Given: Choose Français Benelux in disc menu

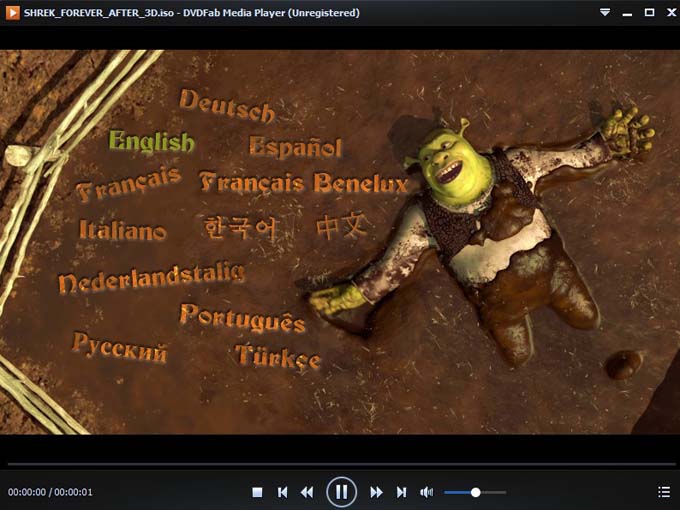Looking at the screenshot, I should pos(304,183).
